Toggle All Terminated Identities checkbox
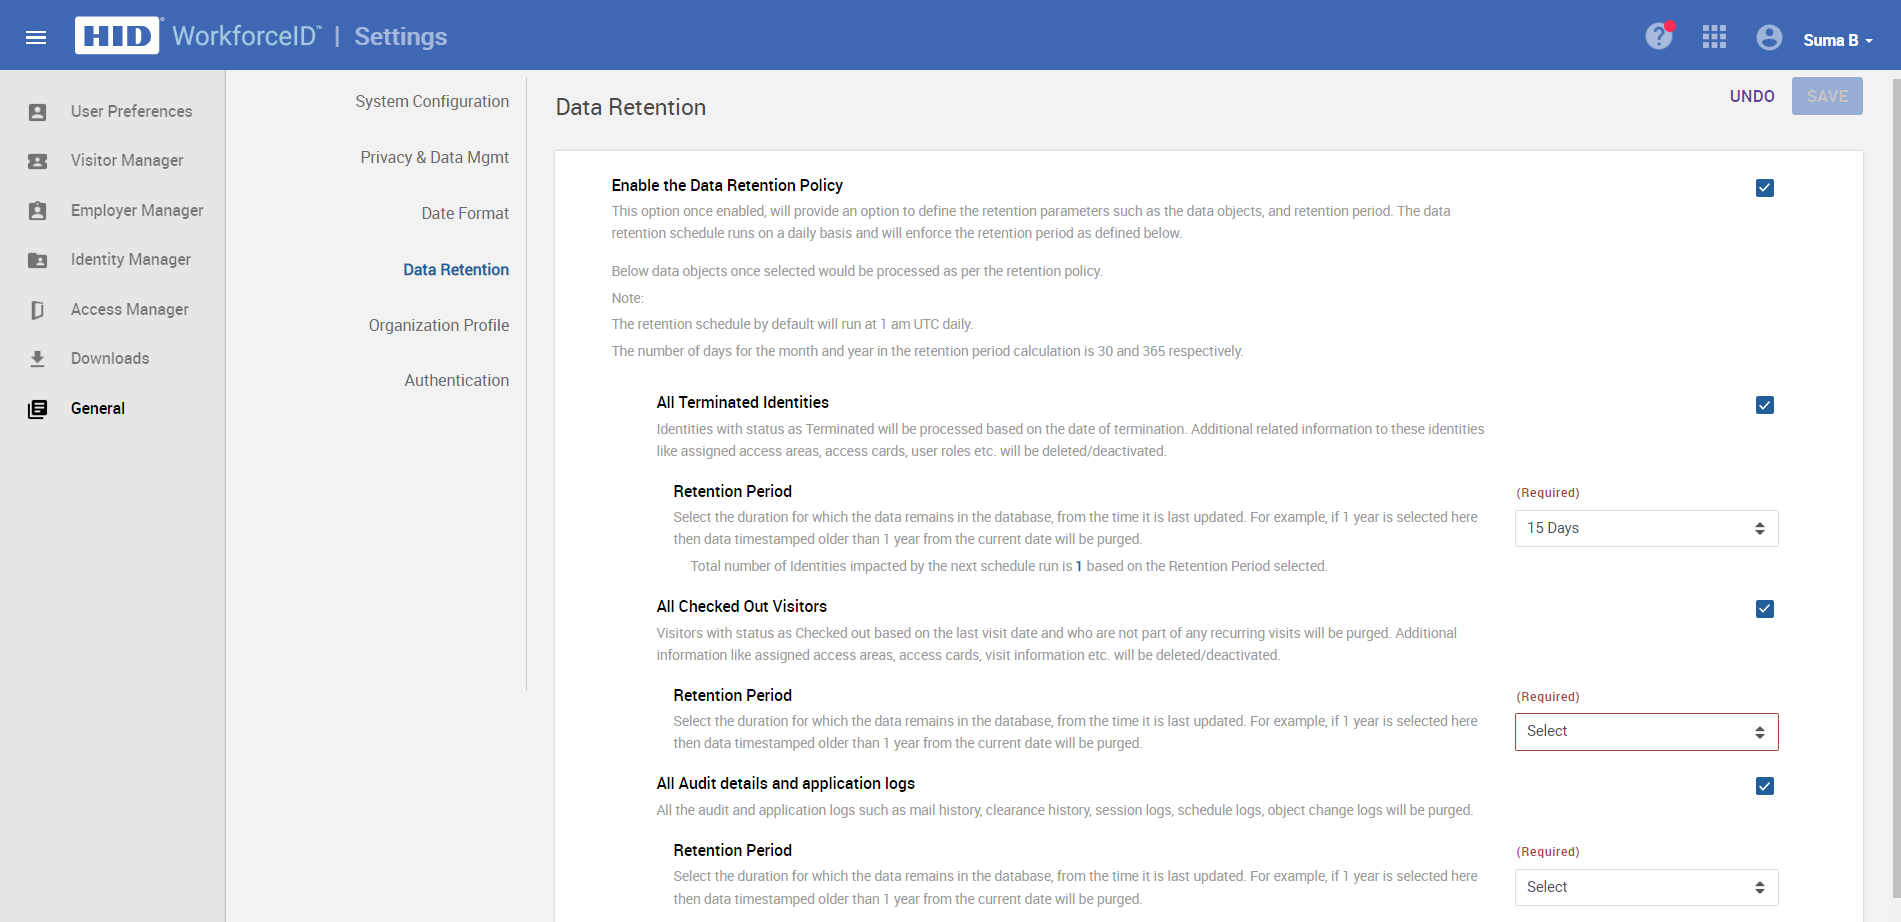 click(x=1765, y=405)
